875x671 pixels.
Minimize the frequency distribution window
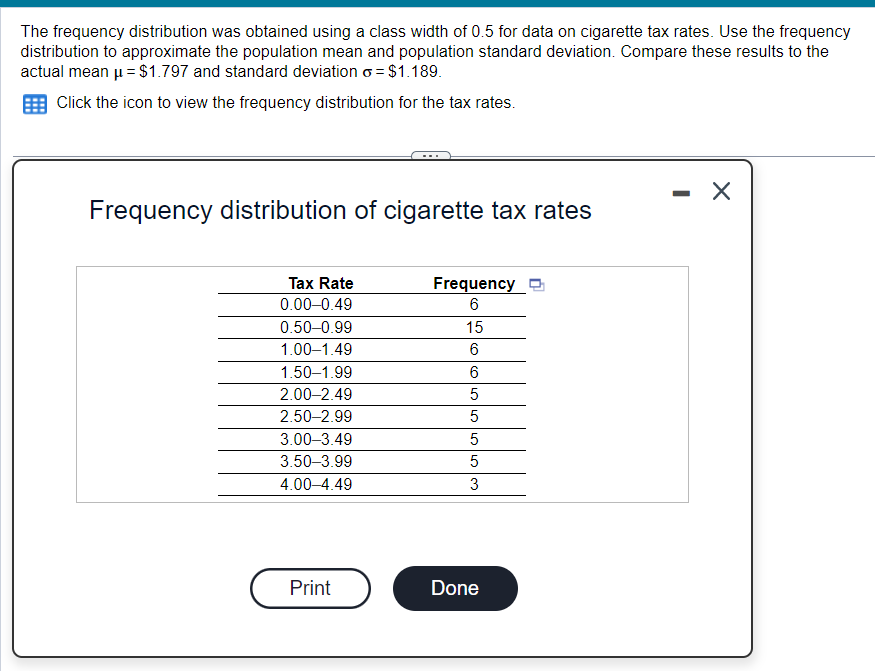tap(681, 193)
